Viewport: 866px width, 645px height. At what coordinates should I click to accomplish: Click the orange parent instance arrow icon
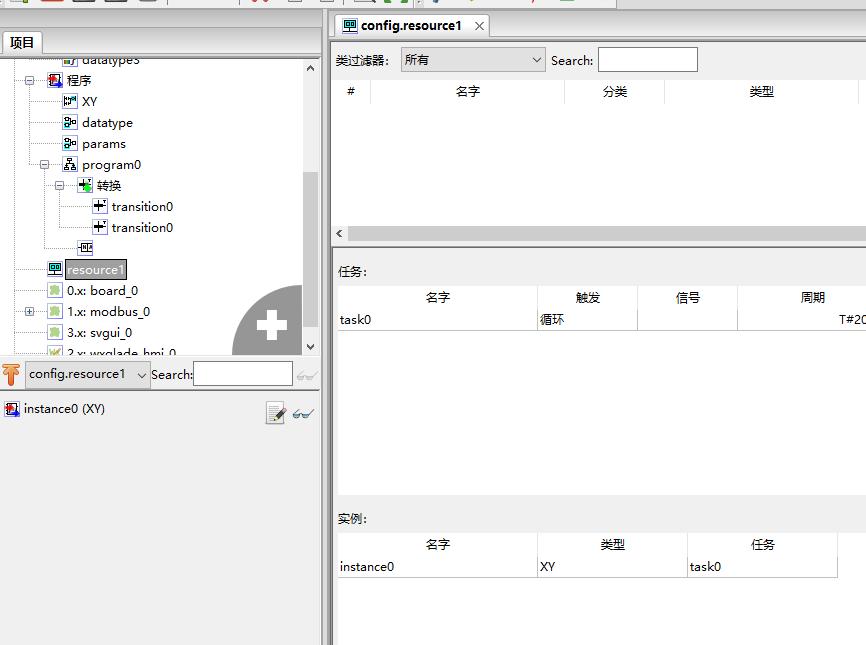tap(11, 374)
